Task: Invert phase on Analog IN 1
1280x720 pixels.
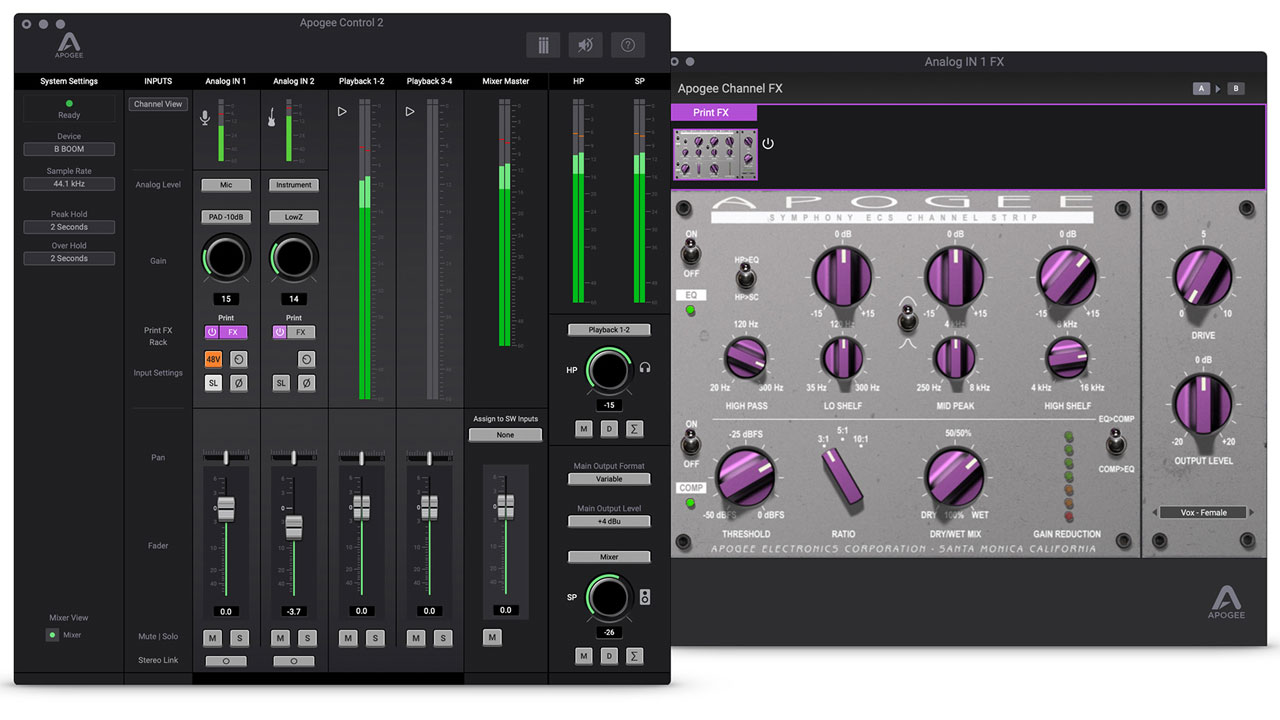Action: tap(239, 383)
